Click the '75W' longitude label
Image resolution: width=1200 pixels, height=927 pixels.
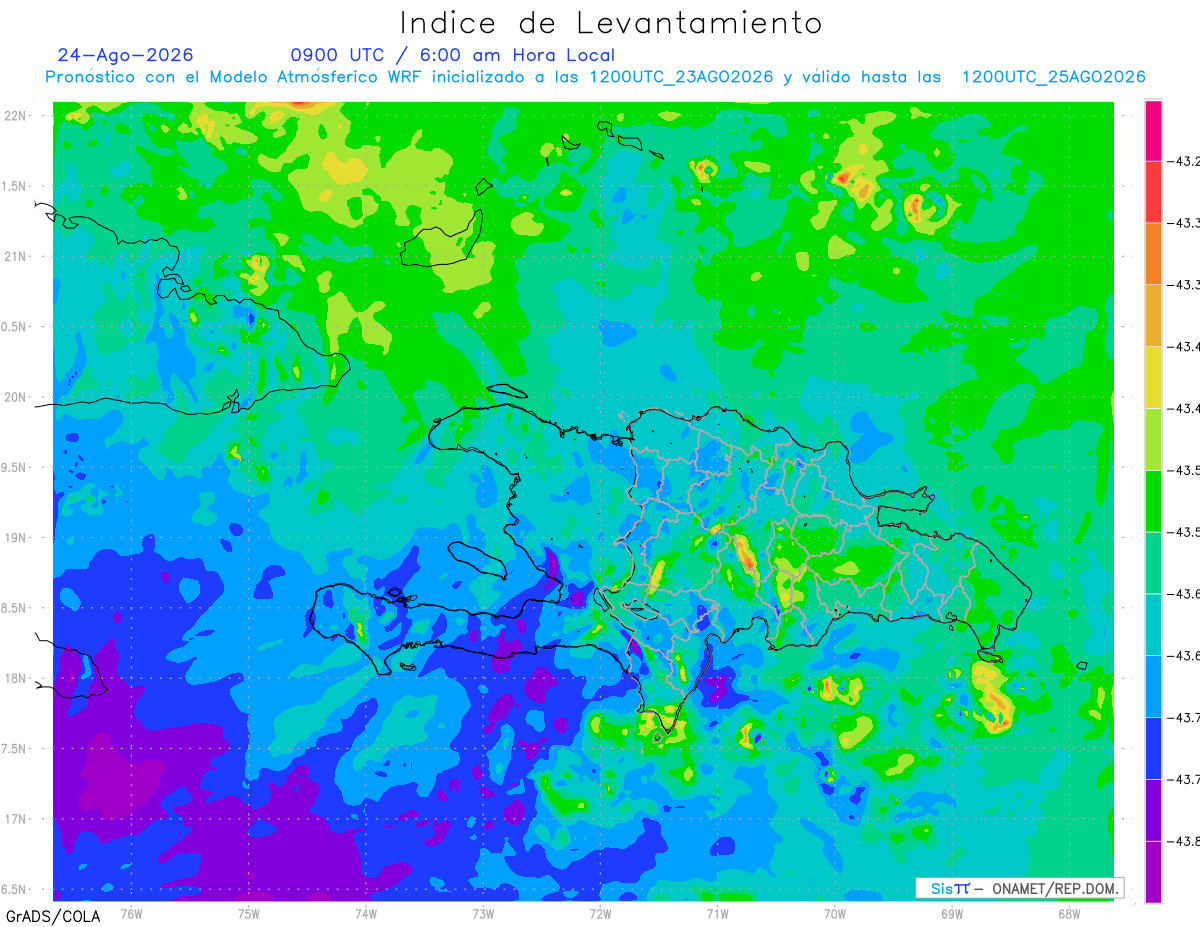tap(249, 913)
